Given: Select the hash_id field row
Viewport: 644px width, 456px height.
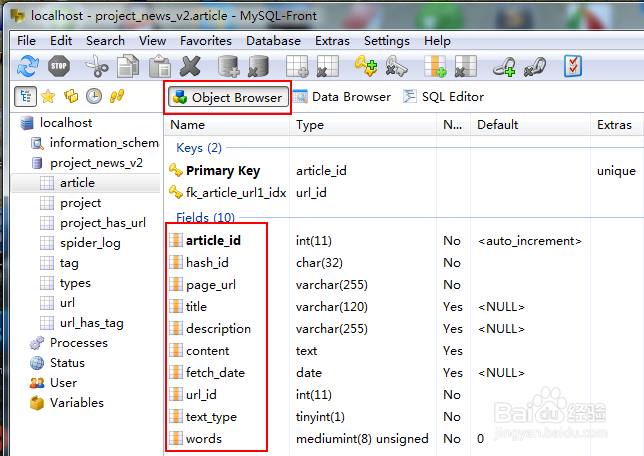Looking at the screenshot, I should tap(404, 263).
